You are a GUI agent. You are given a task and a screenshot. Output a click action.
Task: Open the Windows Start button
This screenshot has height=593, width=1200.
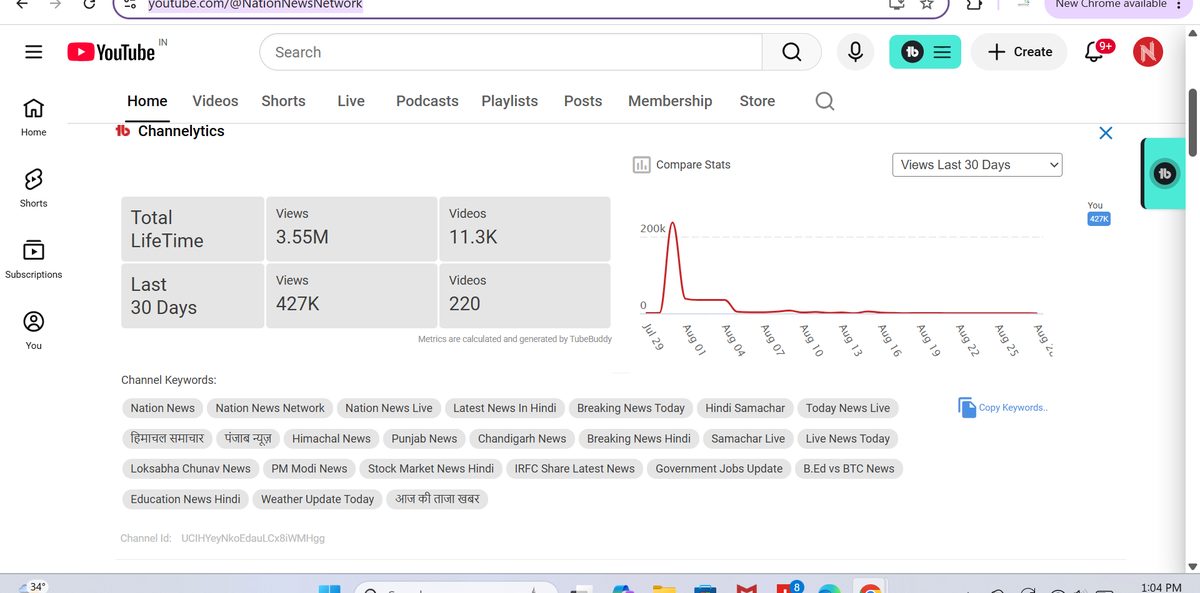pyautogui.click(x=330, y=588)
